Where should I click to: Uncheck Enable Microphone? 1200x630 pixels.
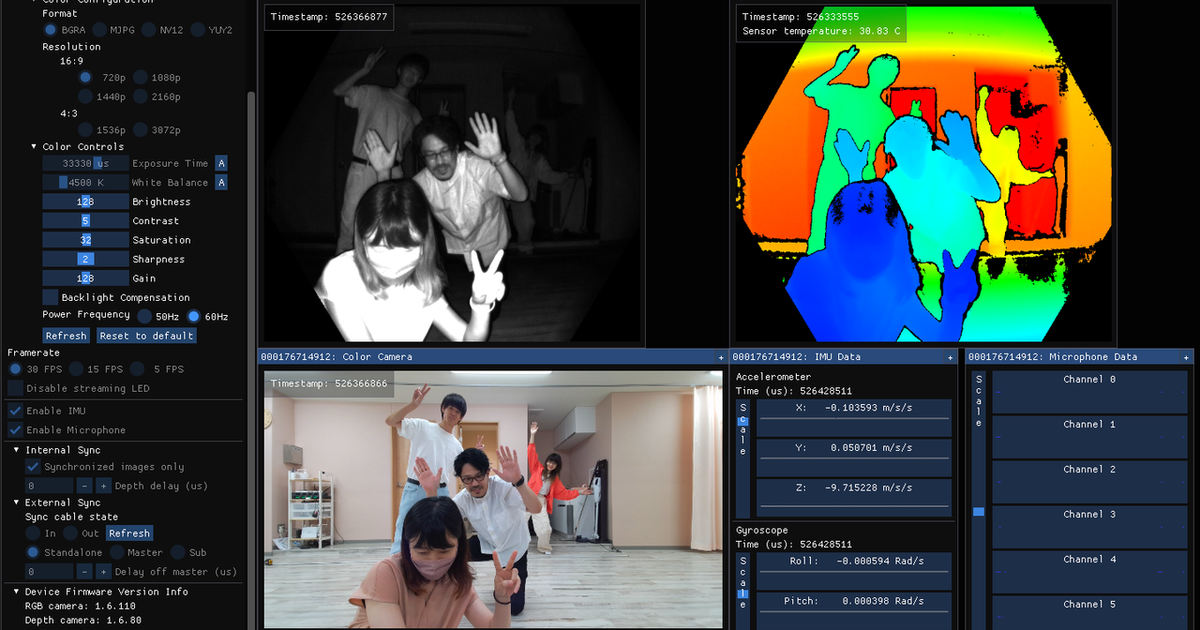point(15,430)
